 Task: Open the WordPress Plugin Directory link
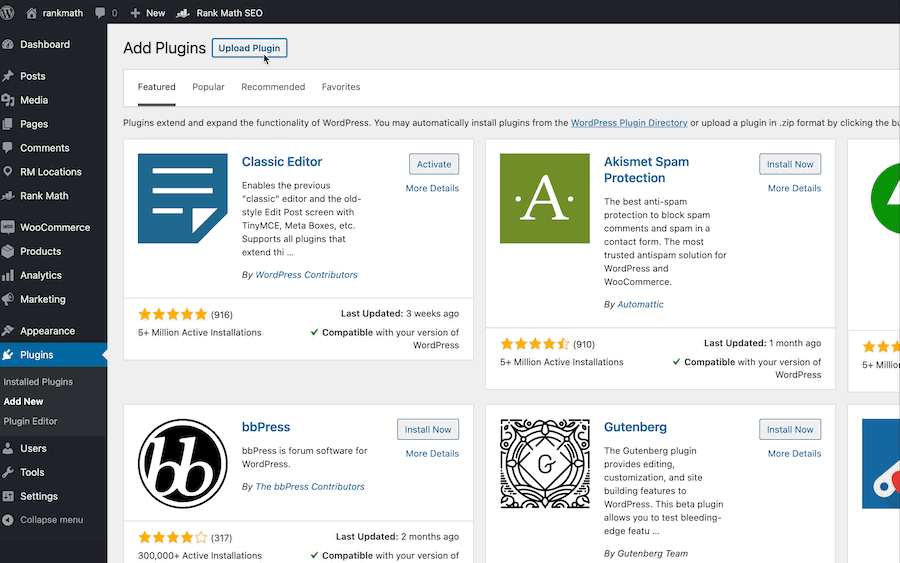(629, 123)
